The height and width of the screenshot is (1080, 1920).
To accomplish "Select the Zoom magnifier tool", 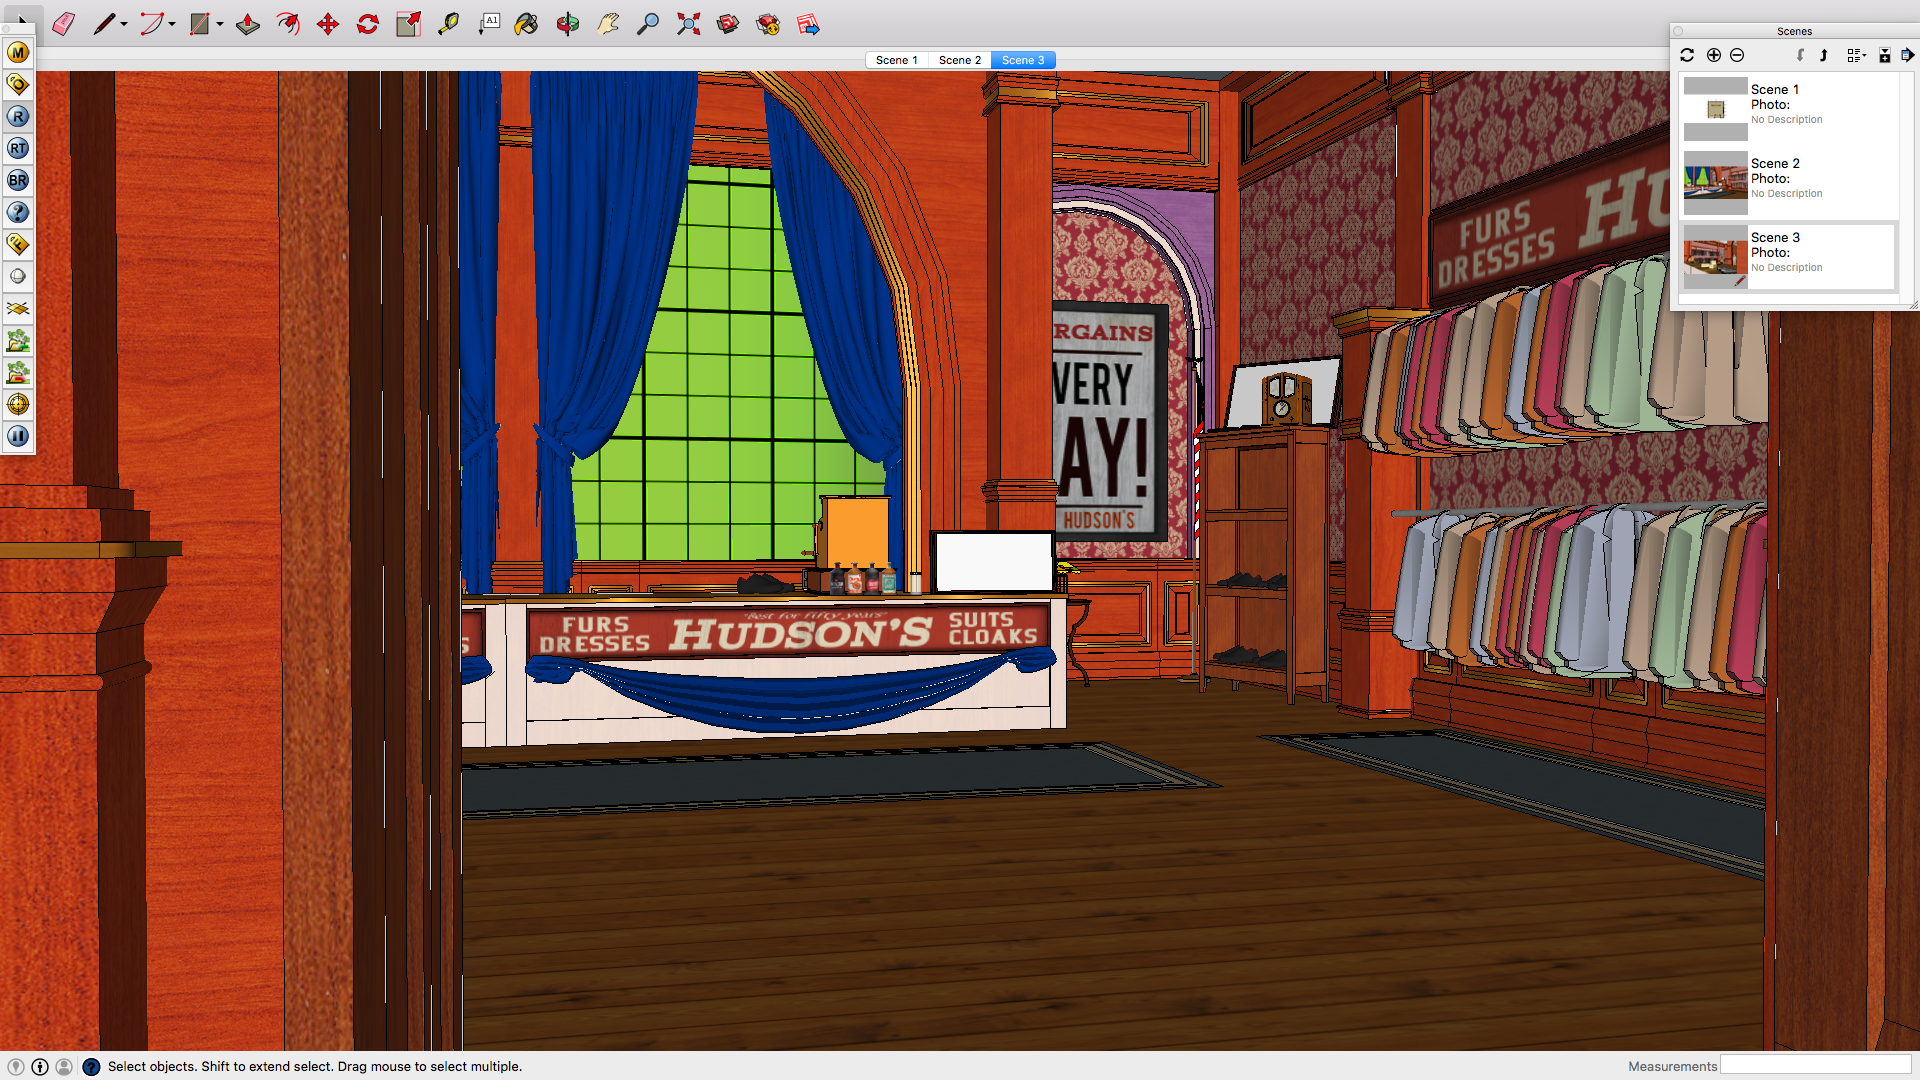I will point(648,24).
